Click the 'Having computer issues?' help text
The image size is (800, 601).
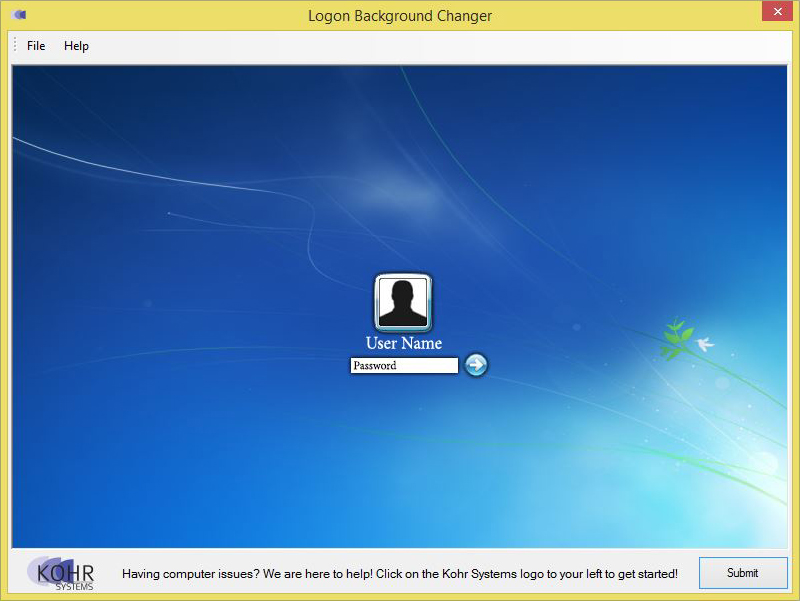(400, 574)
